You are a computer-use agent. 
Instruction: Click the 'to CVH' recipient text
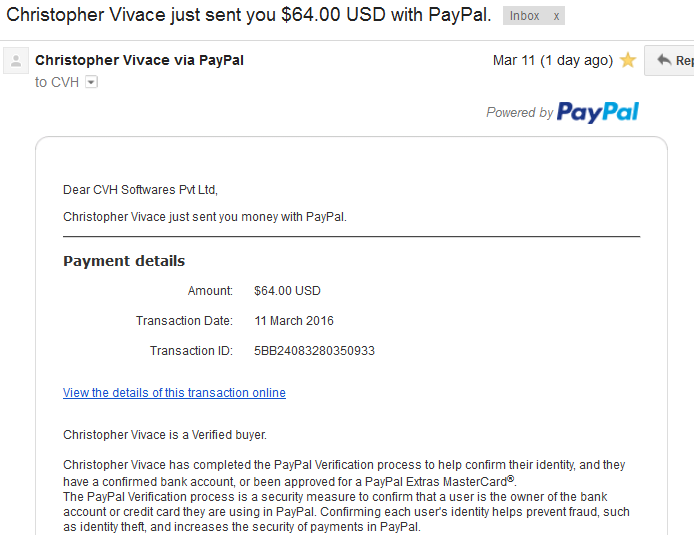coord(57,82)
